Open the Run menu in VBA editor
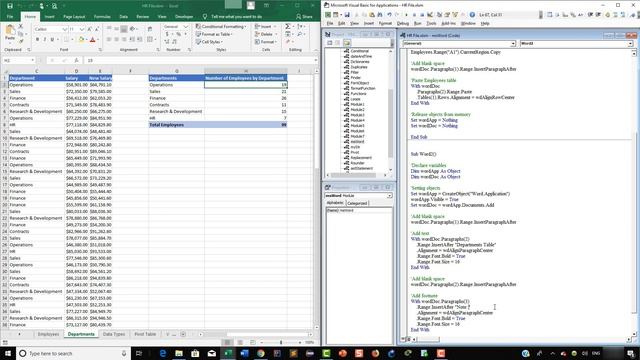The image size is (640, 360). (x=418, y=24)
